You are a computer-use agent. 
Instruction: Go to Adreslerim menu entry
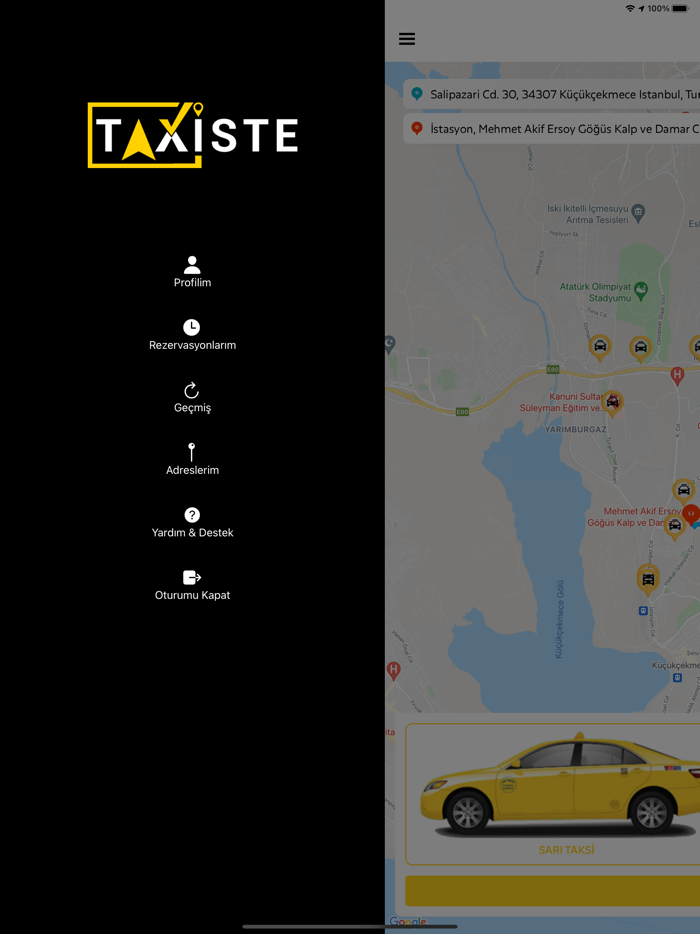192,470
